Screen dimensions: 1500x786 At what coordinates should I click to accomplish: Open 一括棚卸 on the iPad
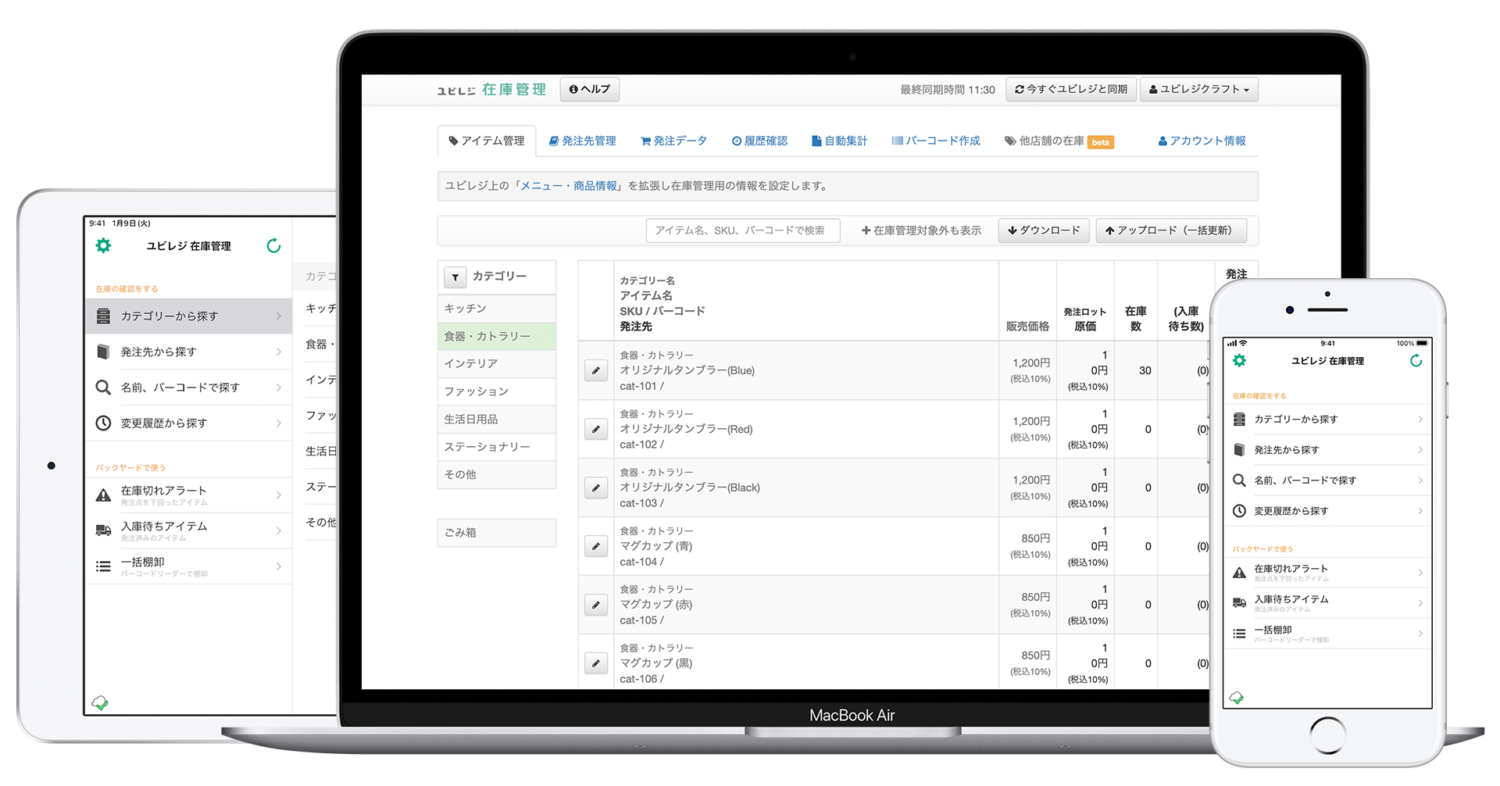pos(188,567)
